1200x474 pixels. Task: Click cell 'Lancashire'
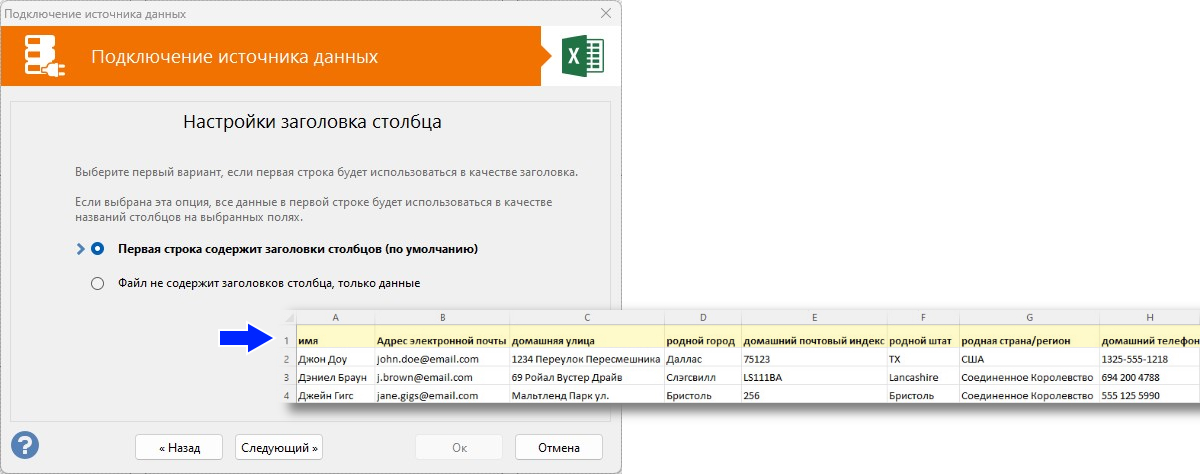pos(923,378)
